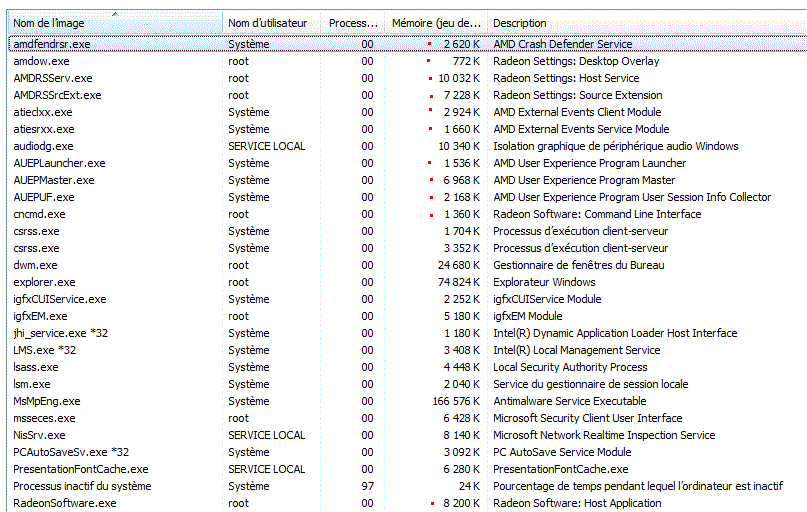
Task: Select csrss.exe using 1 704 K memory
Action: 36,231
